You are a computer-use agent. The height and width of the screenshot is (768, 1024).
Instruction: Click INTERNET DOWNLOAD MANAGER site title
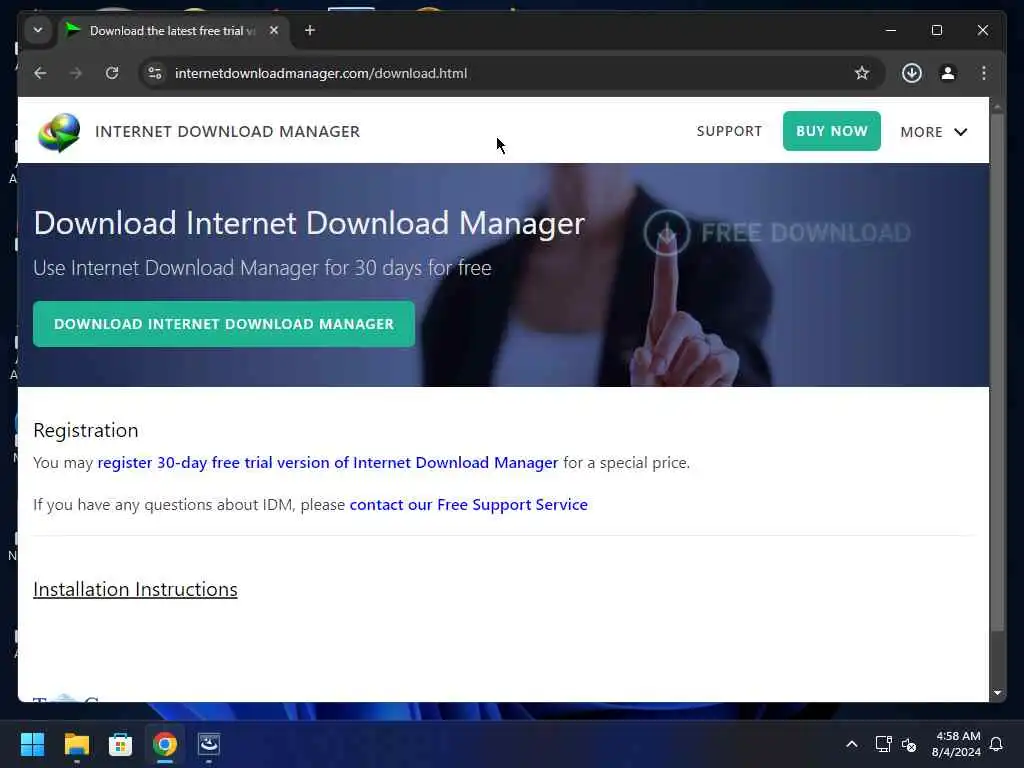click(227, 131)
